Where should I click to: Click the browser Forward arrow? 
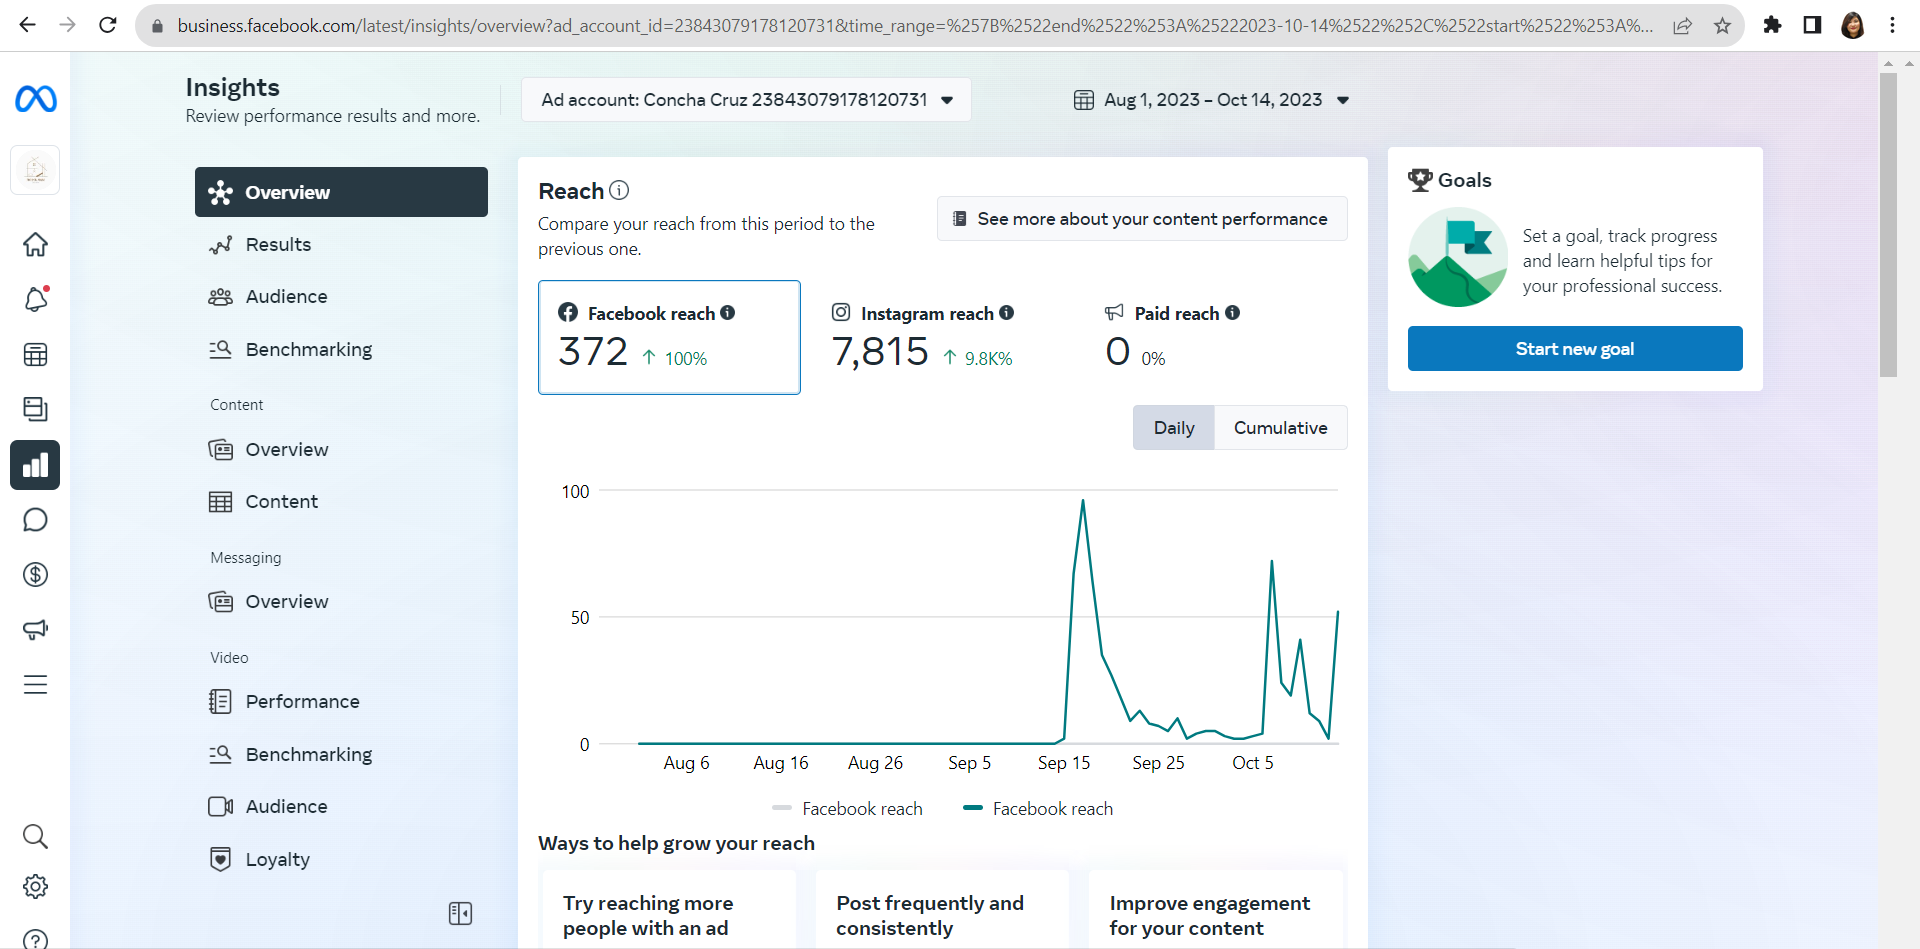coord(67,25)
